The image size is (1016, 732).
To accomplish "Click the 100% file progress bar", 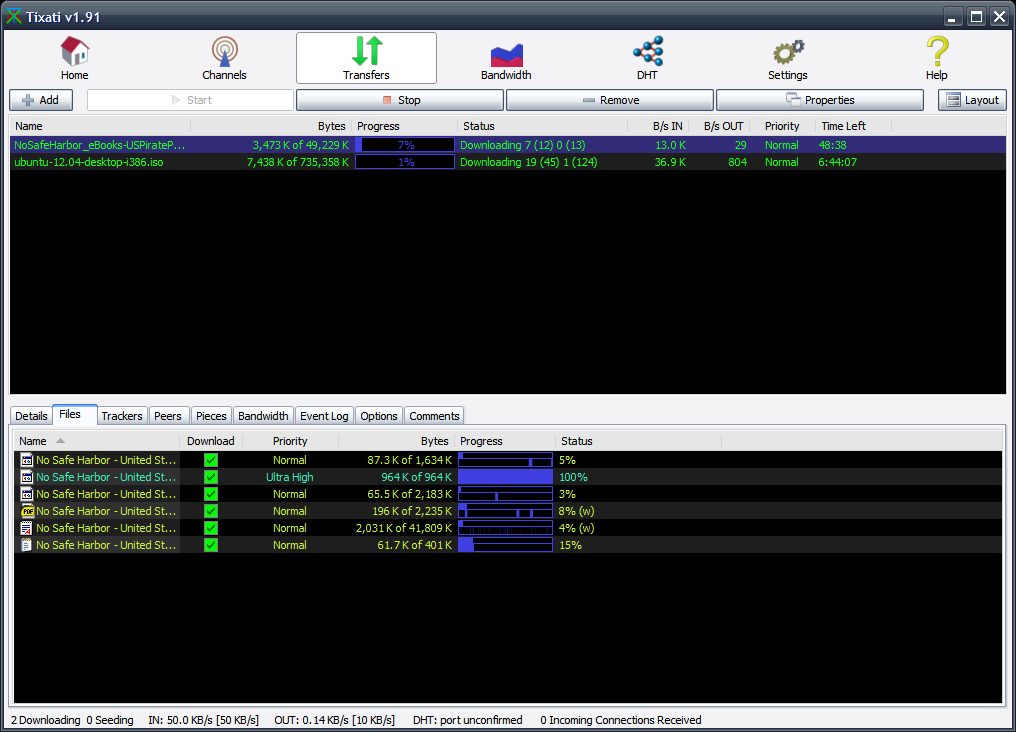I will 505,477.
